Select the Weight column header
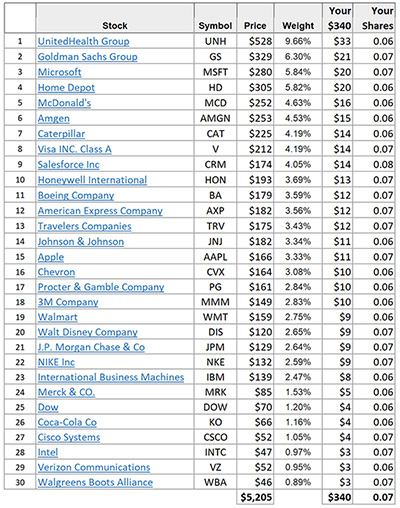The height and width of the screenshot is (508, 400). 298,26
